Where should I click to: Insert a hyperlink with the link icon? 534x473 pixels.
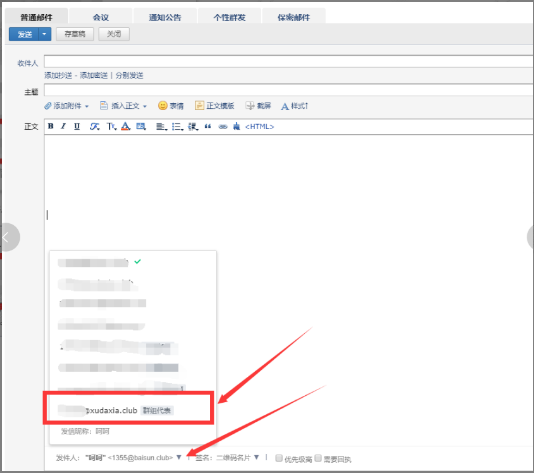tap(223, 127)
